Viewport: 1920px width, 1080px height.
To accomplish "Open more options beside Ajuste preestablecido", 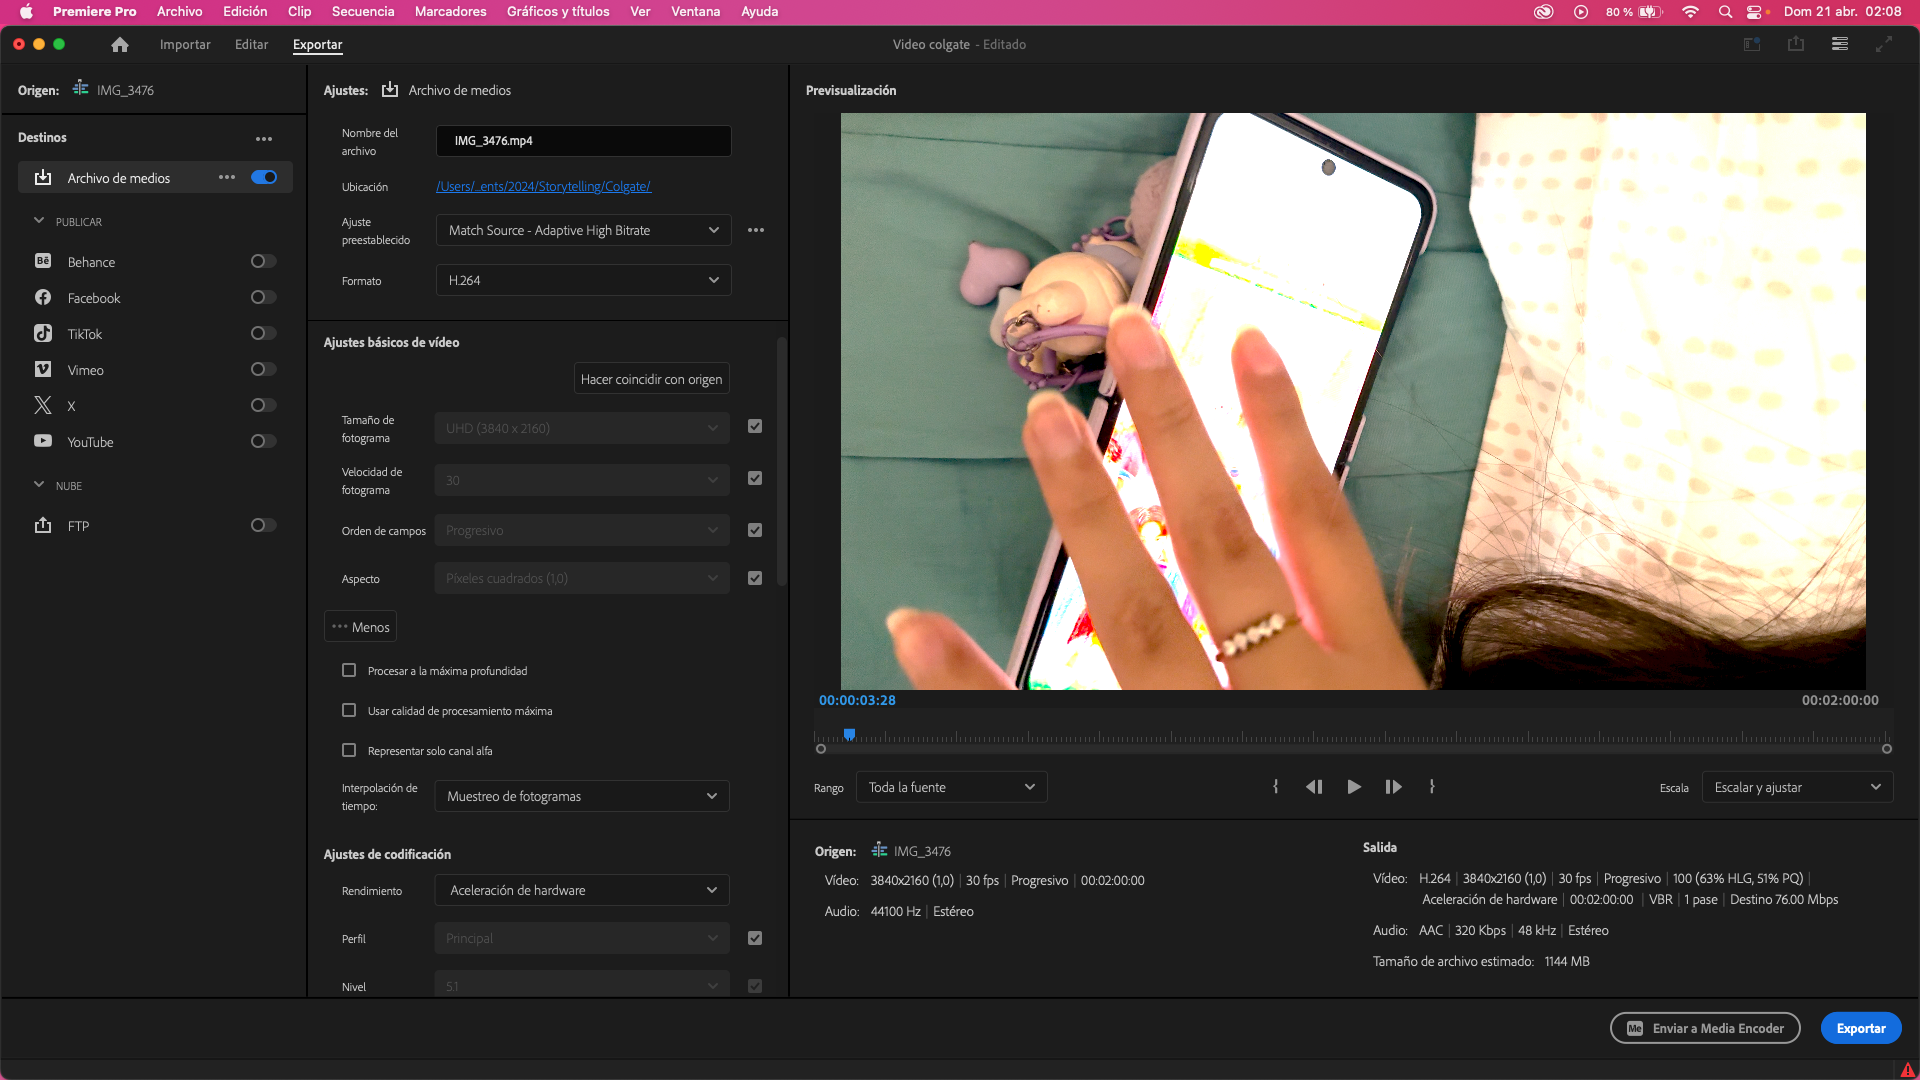I will point(755,230).
